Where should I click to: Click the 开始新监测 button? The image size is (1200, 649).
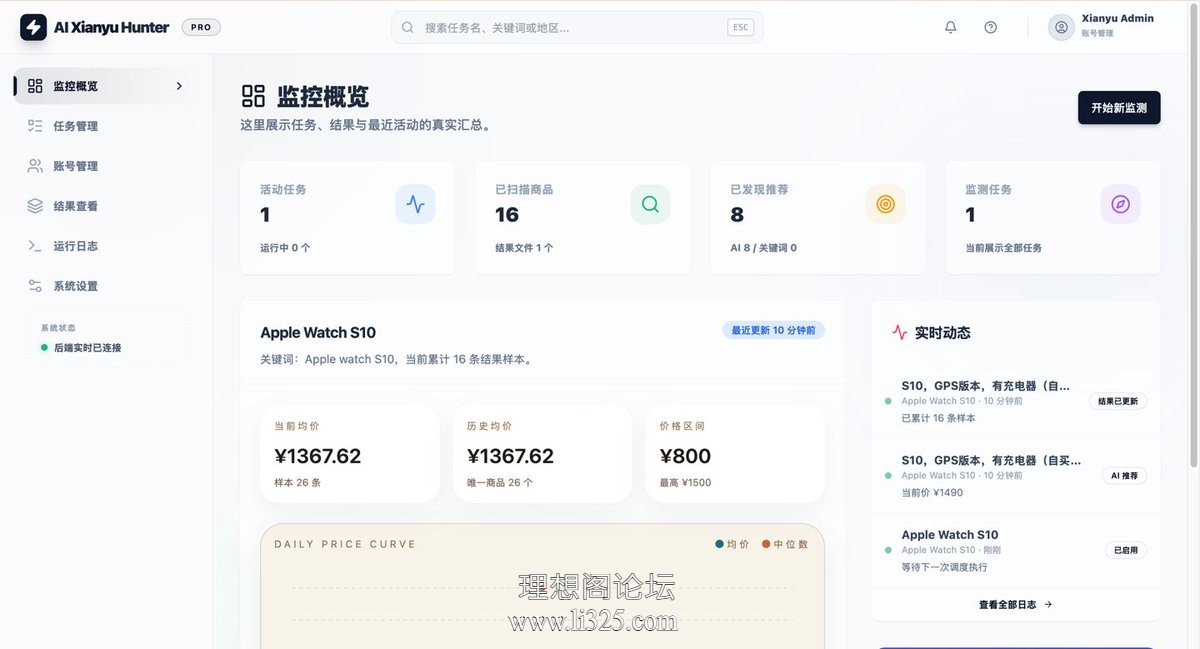(x=1119, y=107)
